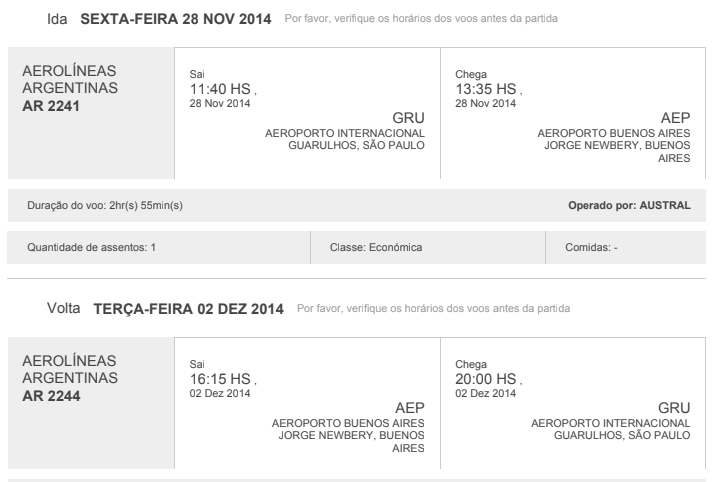Viewport: 712px width, 482px height.
Task: Select the AEP code under 13:35 arrival
Action: (676, 118)
